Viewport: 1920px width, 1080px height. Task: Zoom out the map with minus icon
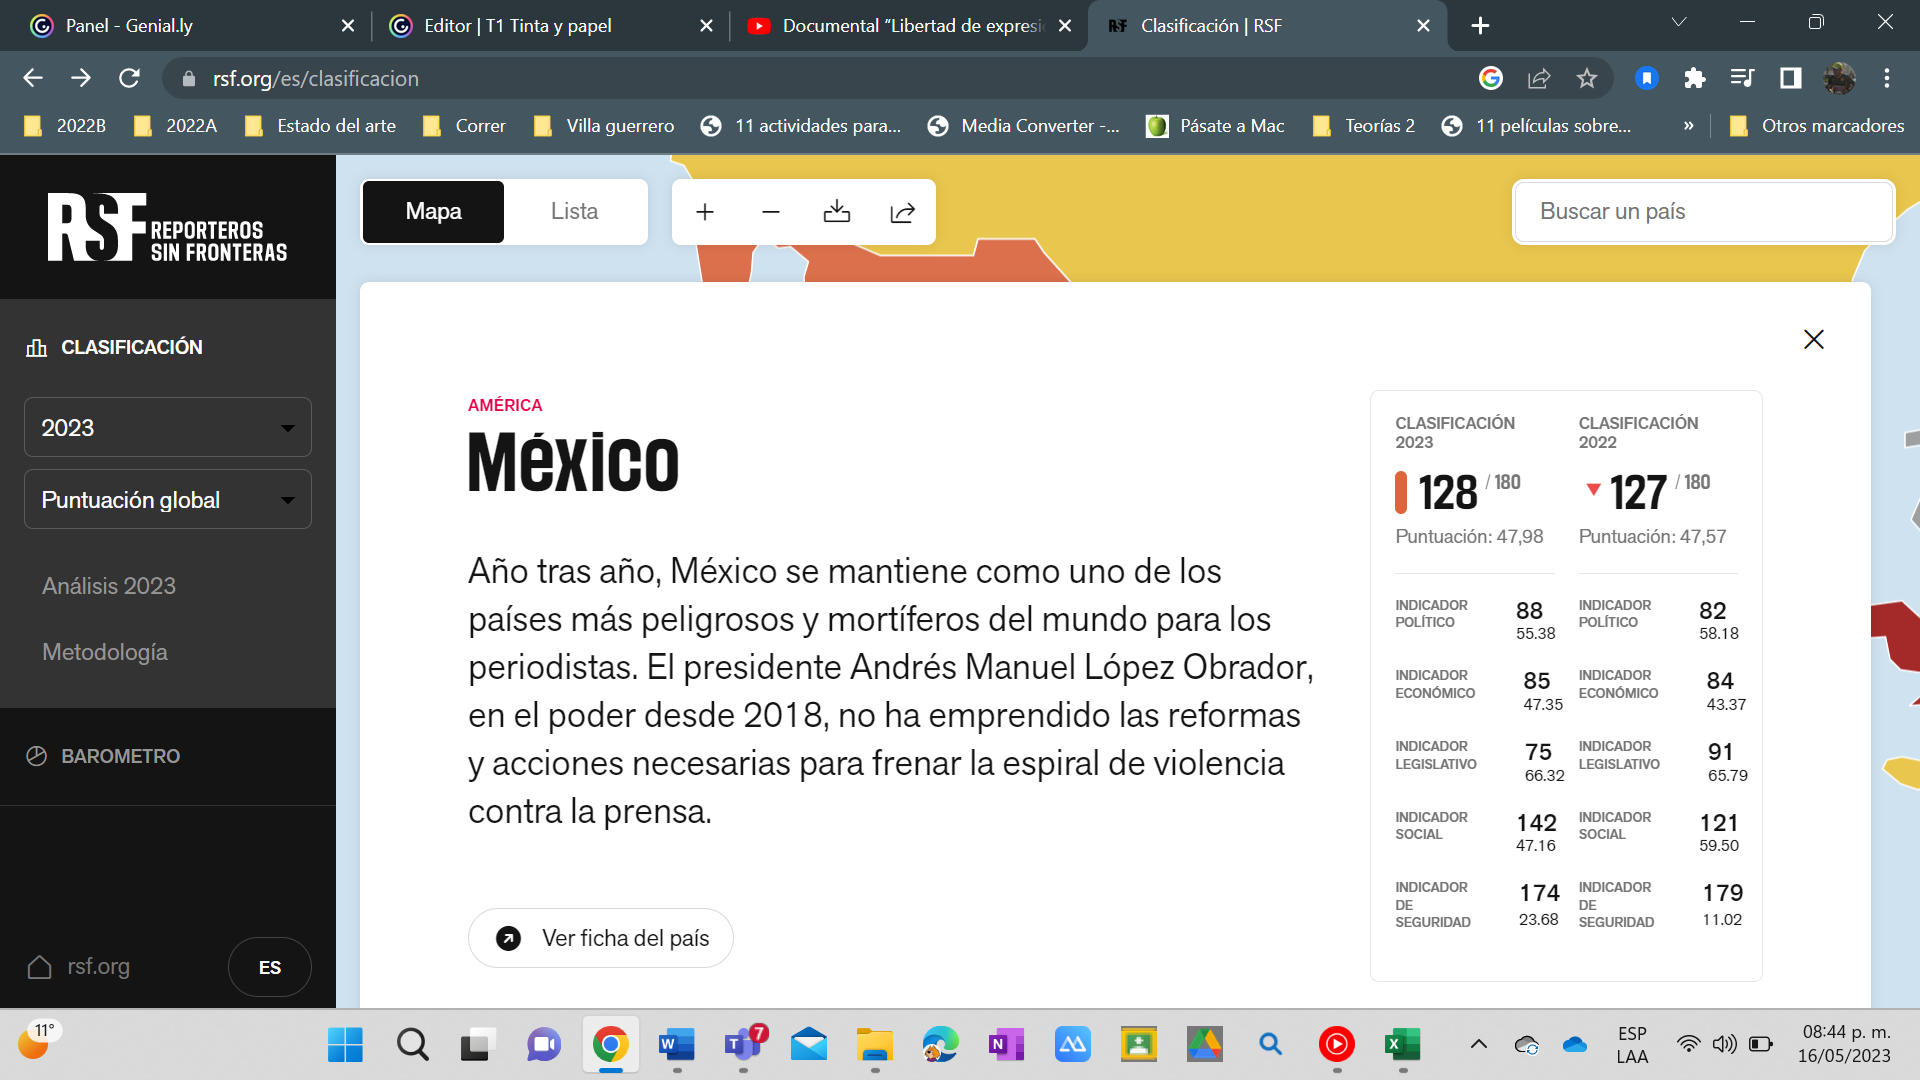click(x=770, y=212)
